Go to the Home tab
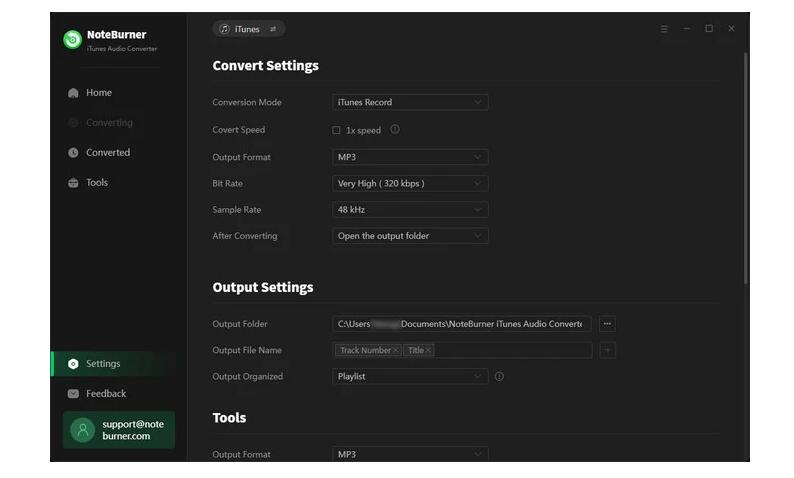 [98, 93]
